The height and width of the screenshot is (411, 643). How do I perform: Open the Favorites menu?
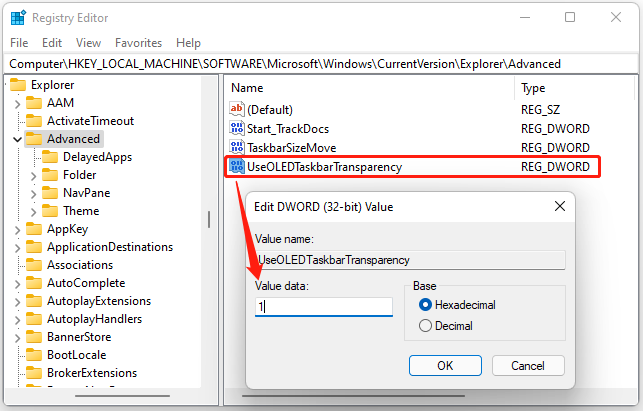(x=139, y=43)
